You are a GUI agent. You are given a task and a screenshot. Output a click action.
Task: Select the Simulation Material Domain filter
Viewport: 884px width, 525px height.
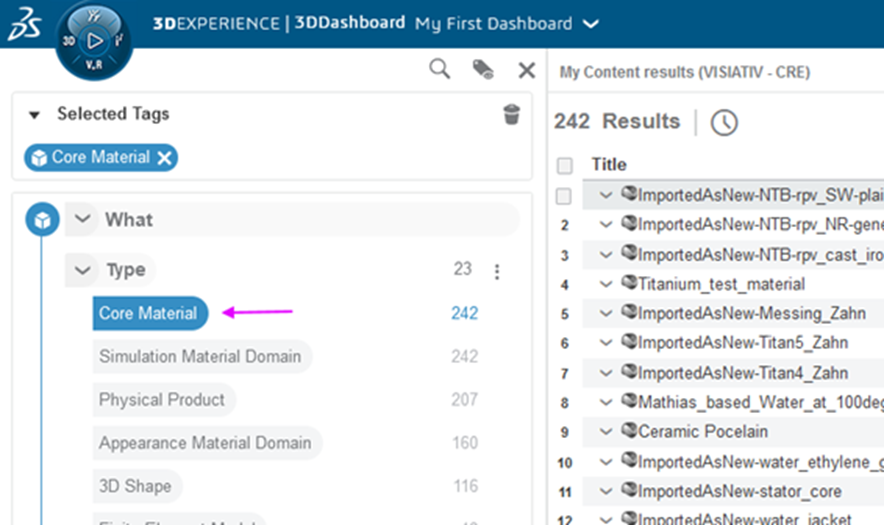[x=200, y=356]
